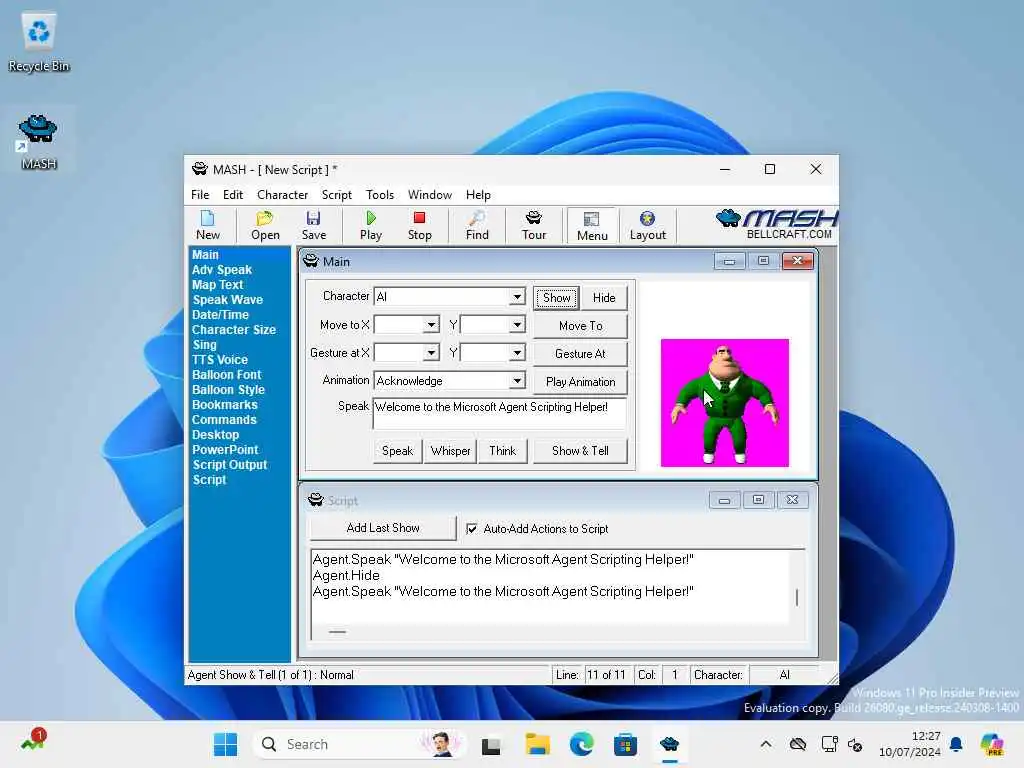This screenshot has width=1024, height=768.
Task: Click the Gesture At button
Action: pyautogui.click(x=580, y=354)
